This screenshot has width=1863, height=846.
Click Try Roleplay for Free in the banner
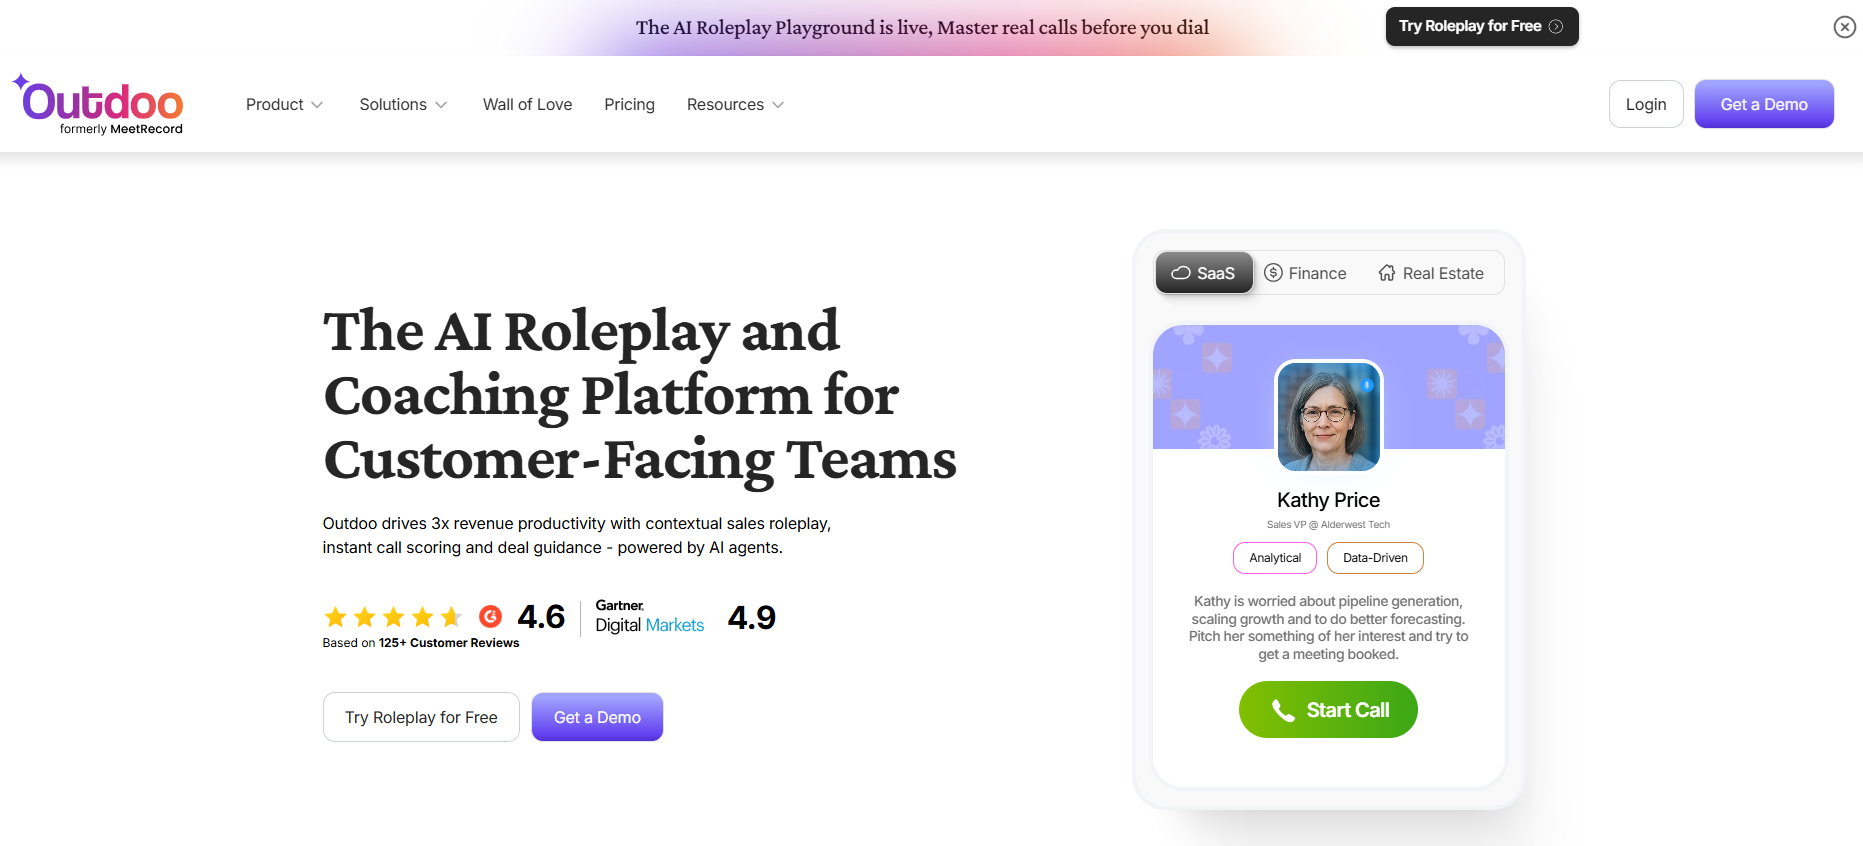[1481, 27]
